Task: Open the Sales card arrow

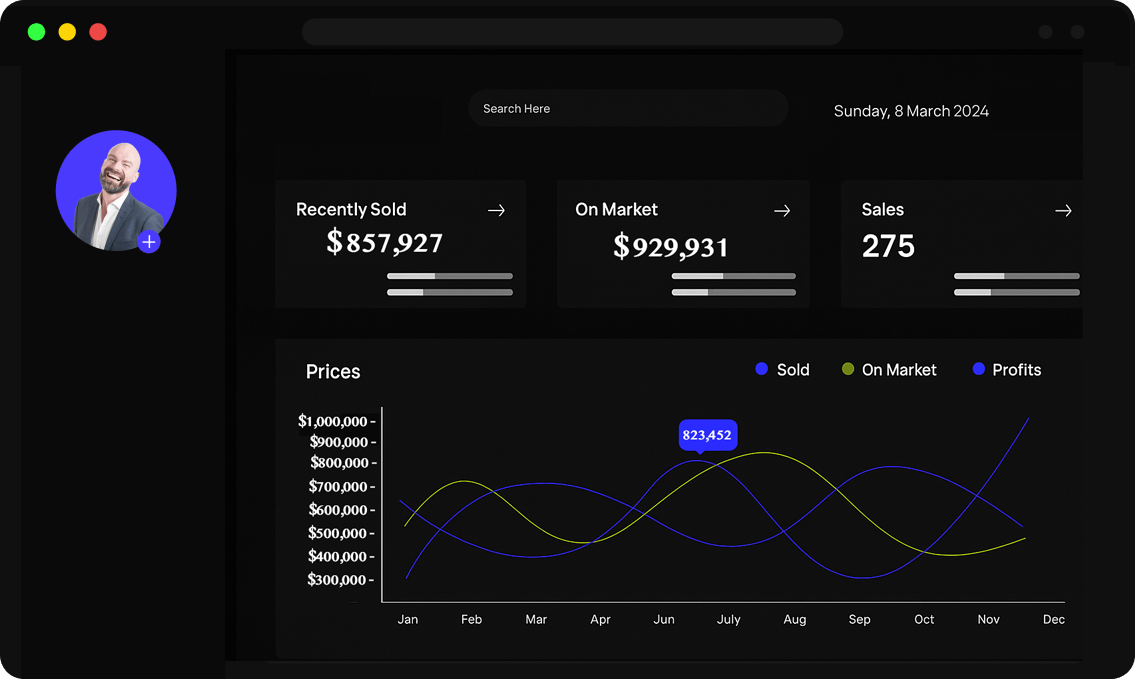Action: point(1063,210)
